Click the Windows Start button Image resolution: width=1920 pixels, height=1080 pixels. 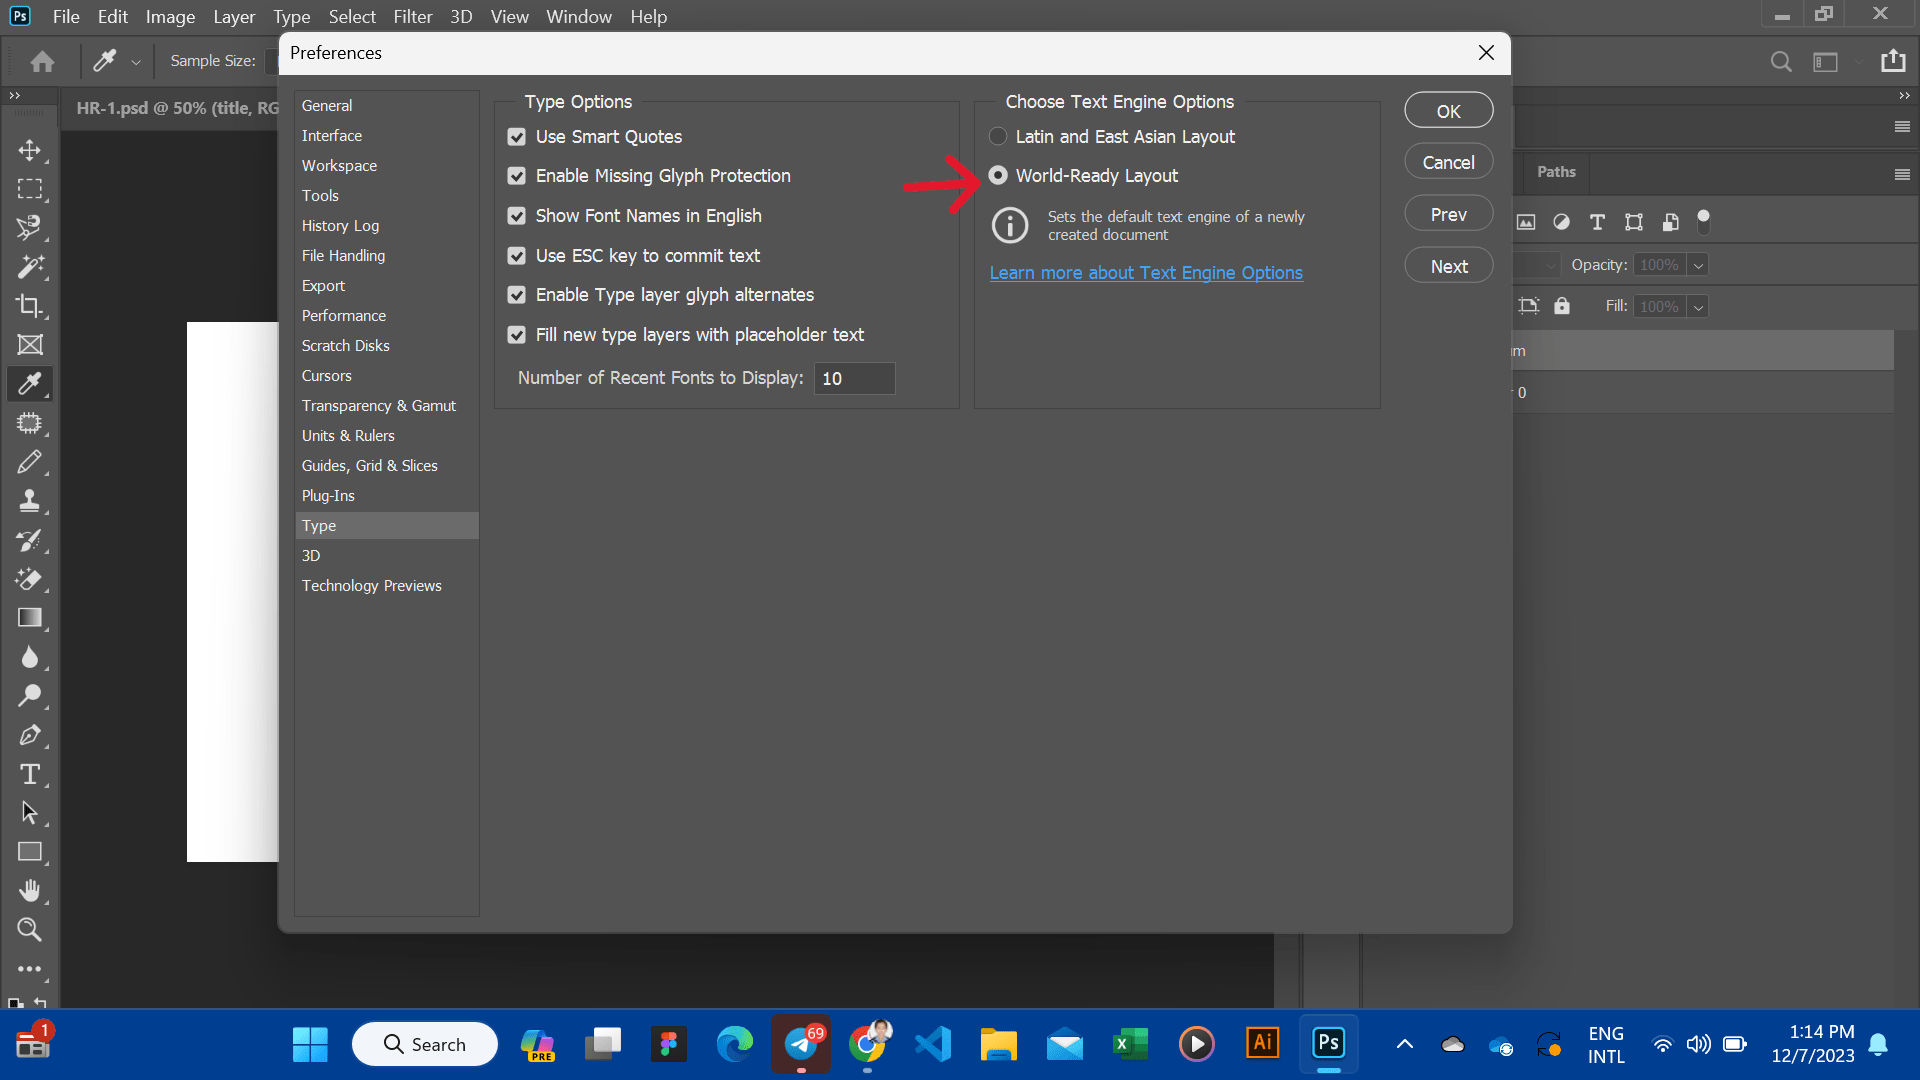pyautogui.click(x=310, y=1044)
